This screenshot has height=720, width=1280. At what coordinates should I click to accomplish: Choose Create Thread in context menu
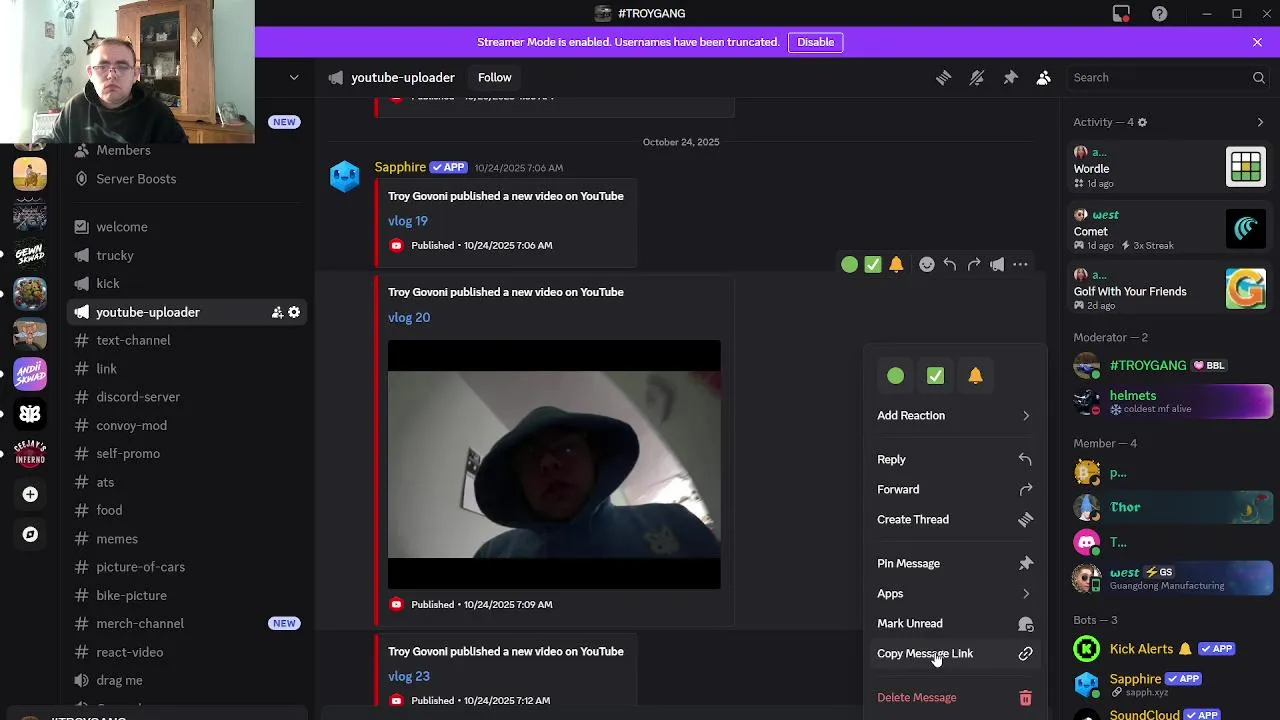click(955, 519)
